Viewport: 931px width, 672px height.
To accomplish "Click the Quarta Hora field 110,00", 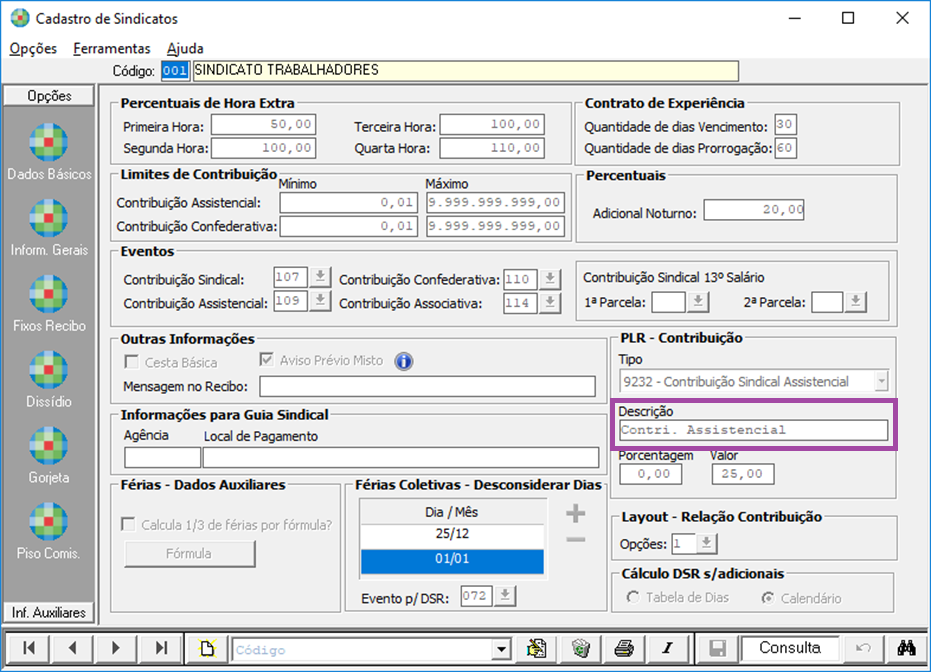I will pyautogui.click(x=492, y=148).
